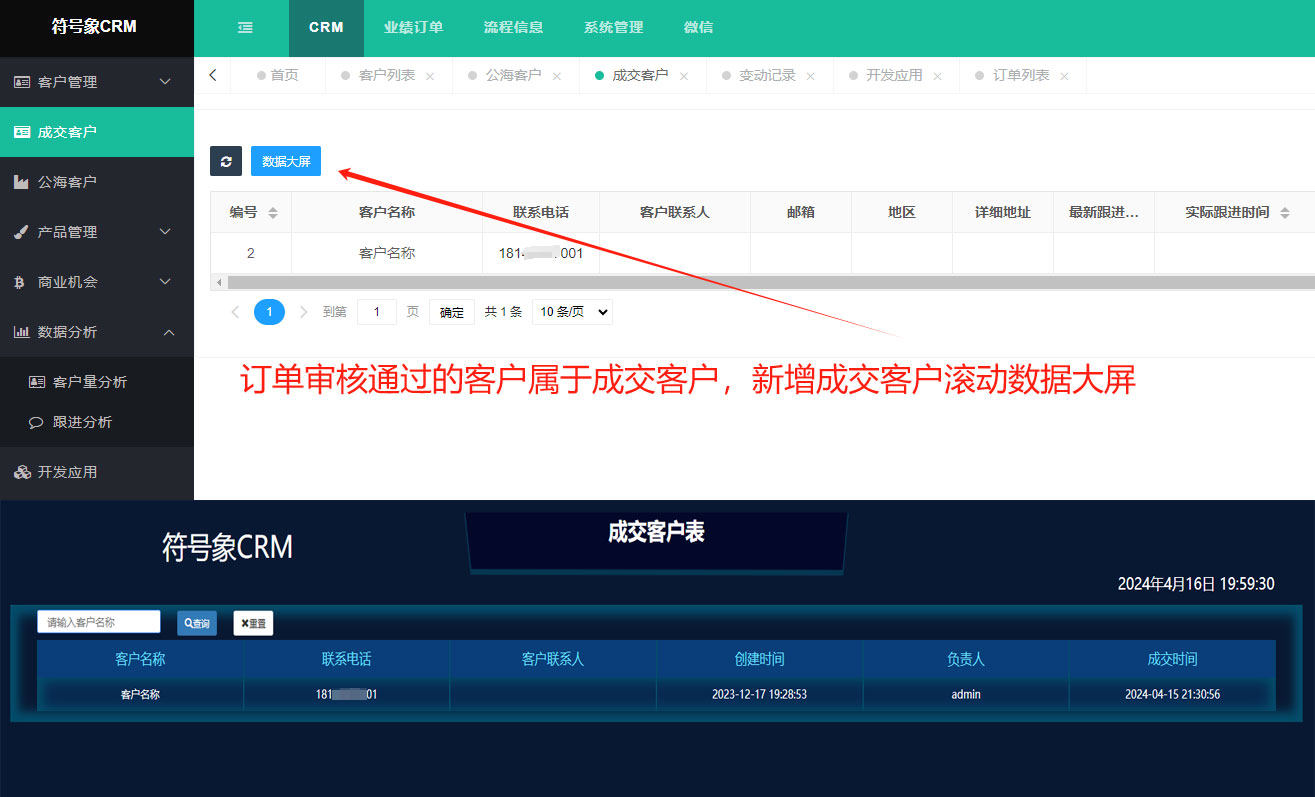1315x797 pixels.
Task: Click the 客户量分析 card icon
Action: (x=37, y=382)
